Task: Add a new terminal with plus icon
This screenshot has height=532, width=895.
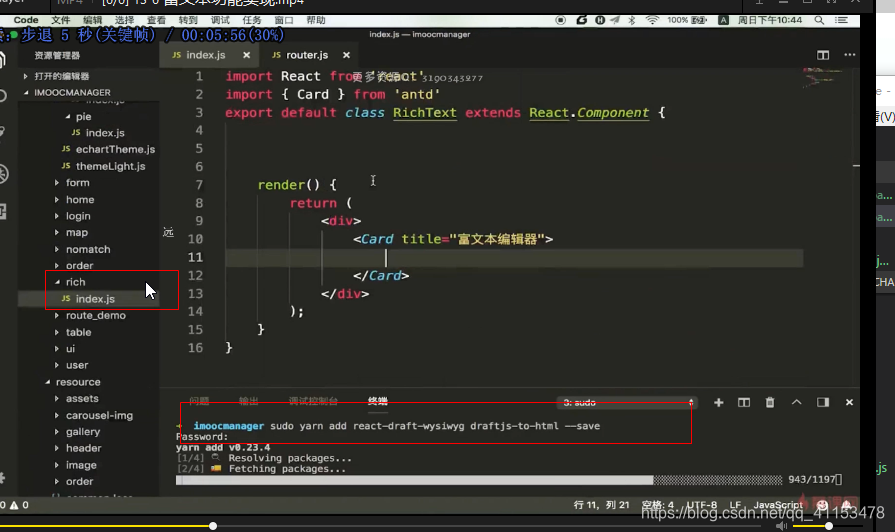Action: click(x=719, y=402)
